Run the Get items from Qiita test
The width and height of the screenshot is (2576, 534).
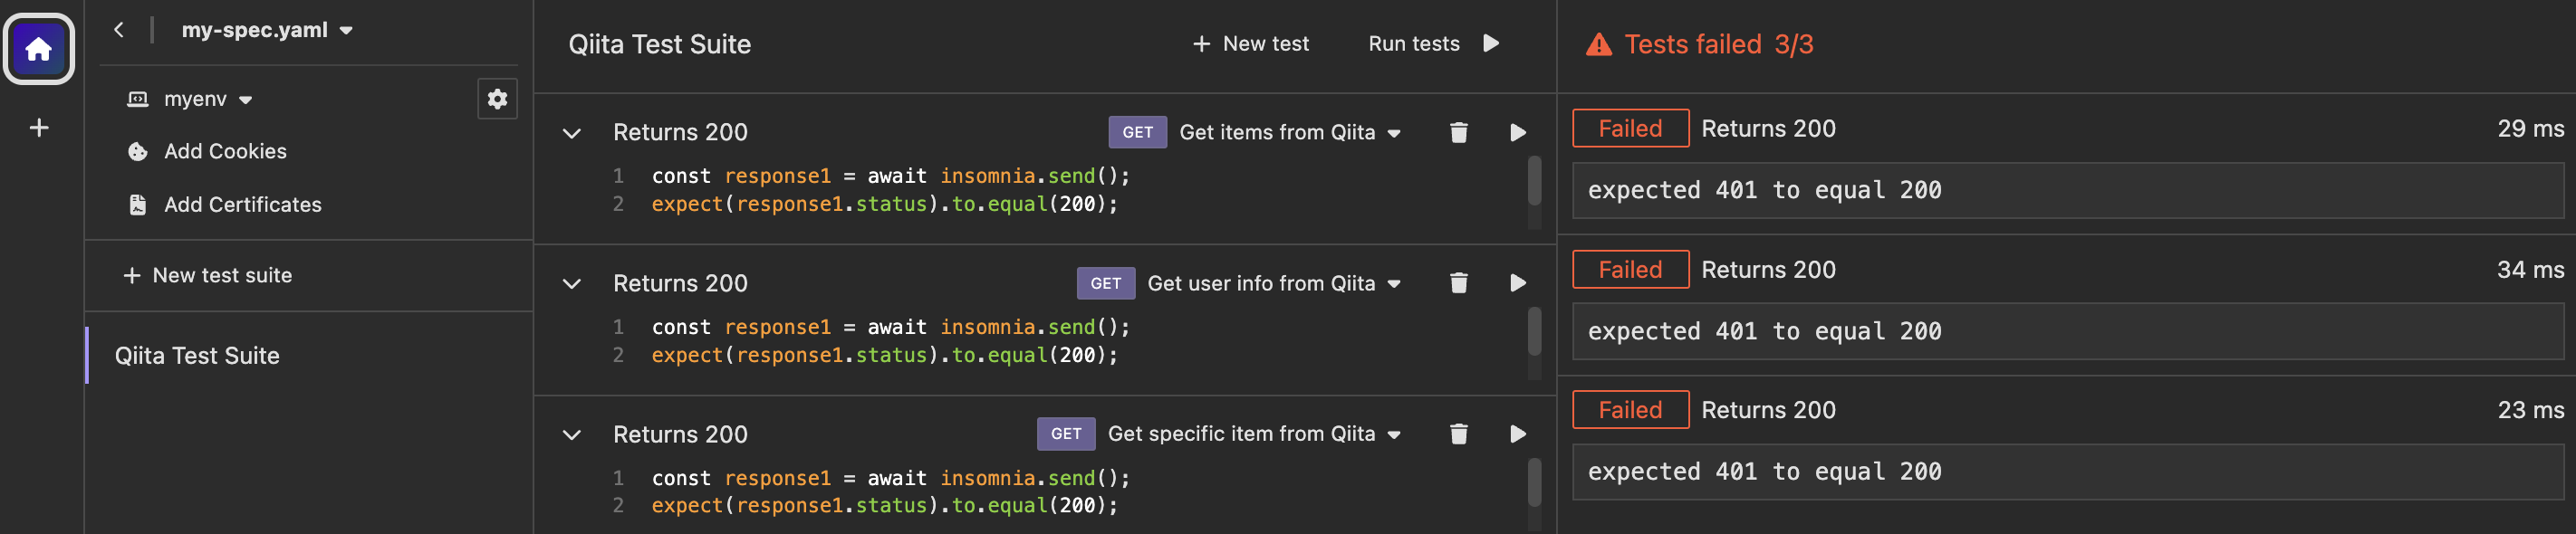[1517, 133]
